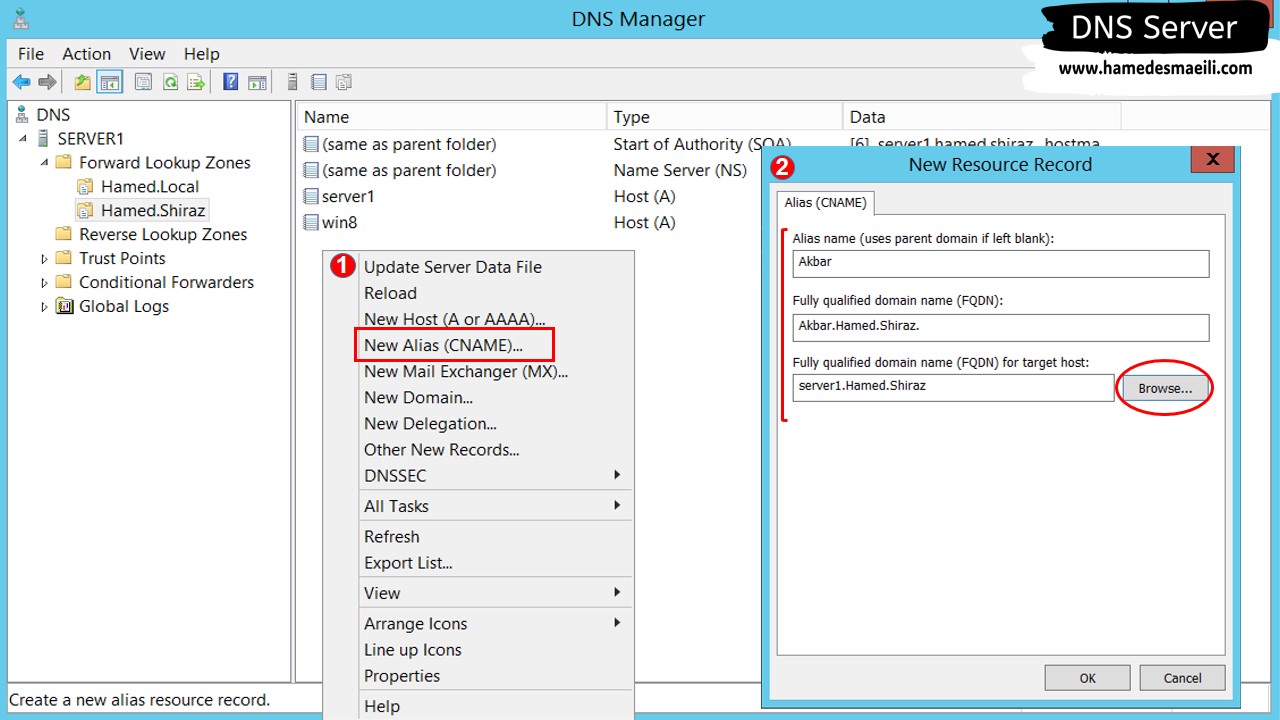This screenshot has width=1280, height=720.
Task: Click the Browse... button
Action: pos(1165,388)
